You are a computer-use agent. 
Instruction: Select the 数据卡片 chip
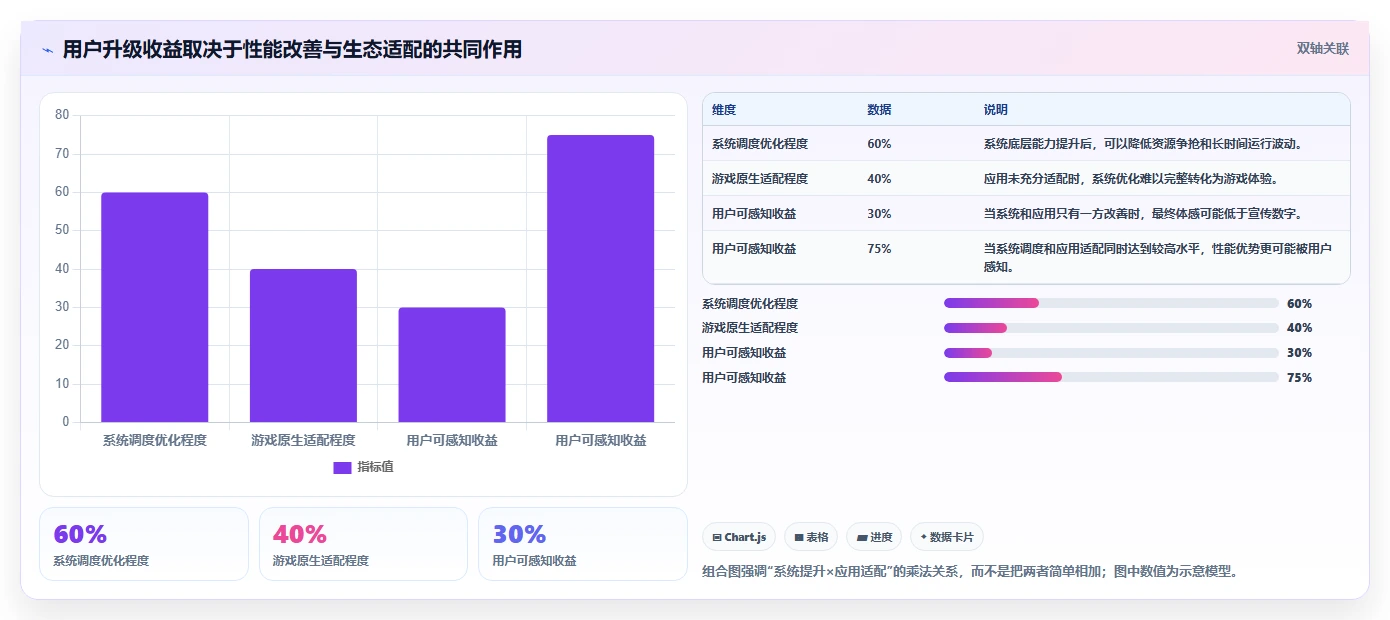coord(947,537)
